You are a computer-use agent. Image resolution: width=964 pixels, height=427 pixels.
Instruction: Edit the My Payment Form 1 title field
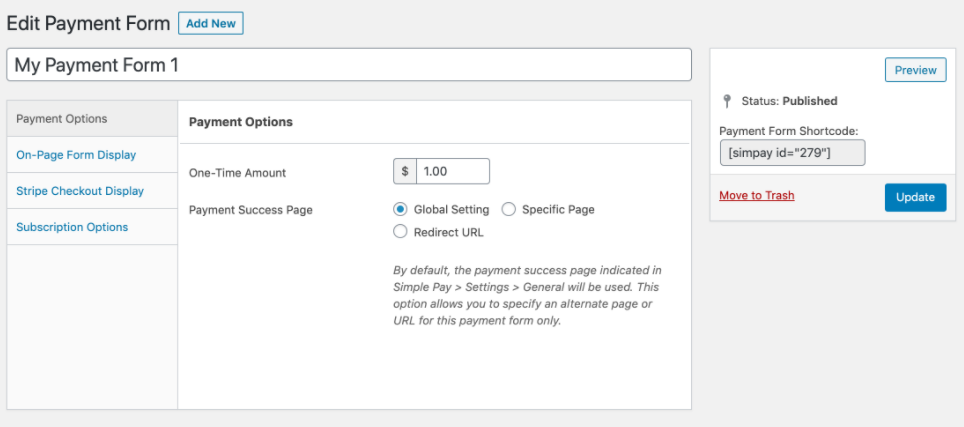(349, 65)
